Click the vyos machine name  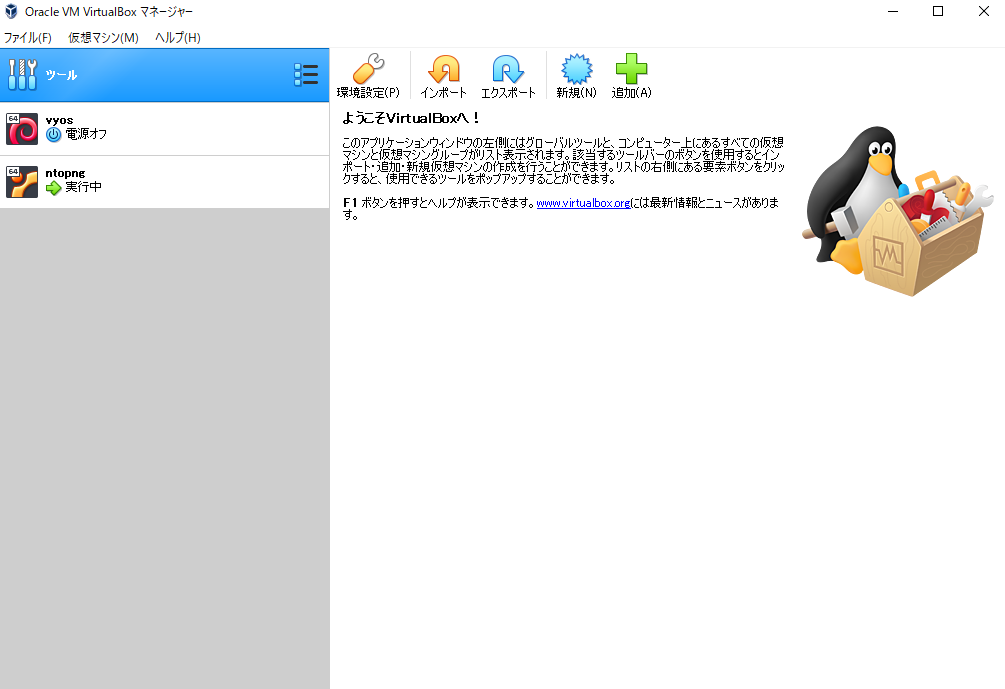(59, 120)
